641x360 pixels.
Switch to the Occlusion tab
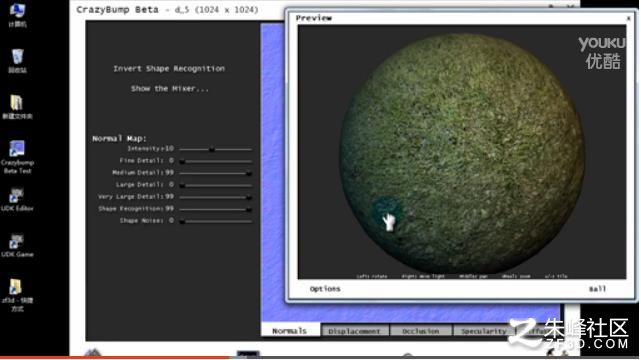click(421, 331)
